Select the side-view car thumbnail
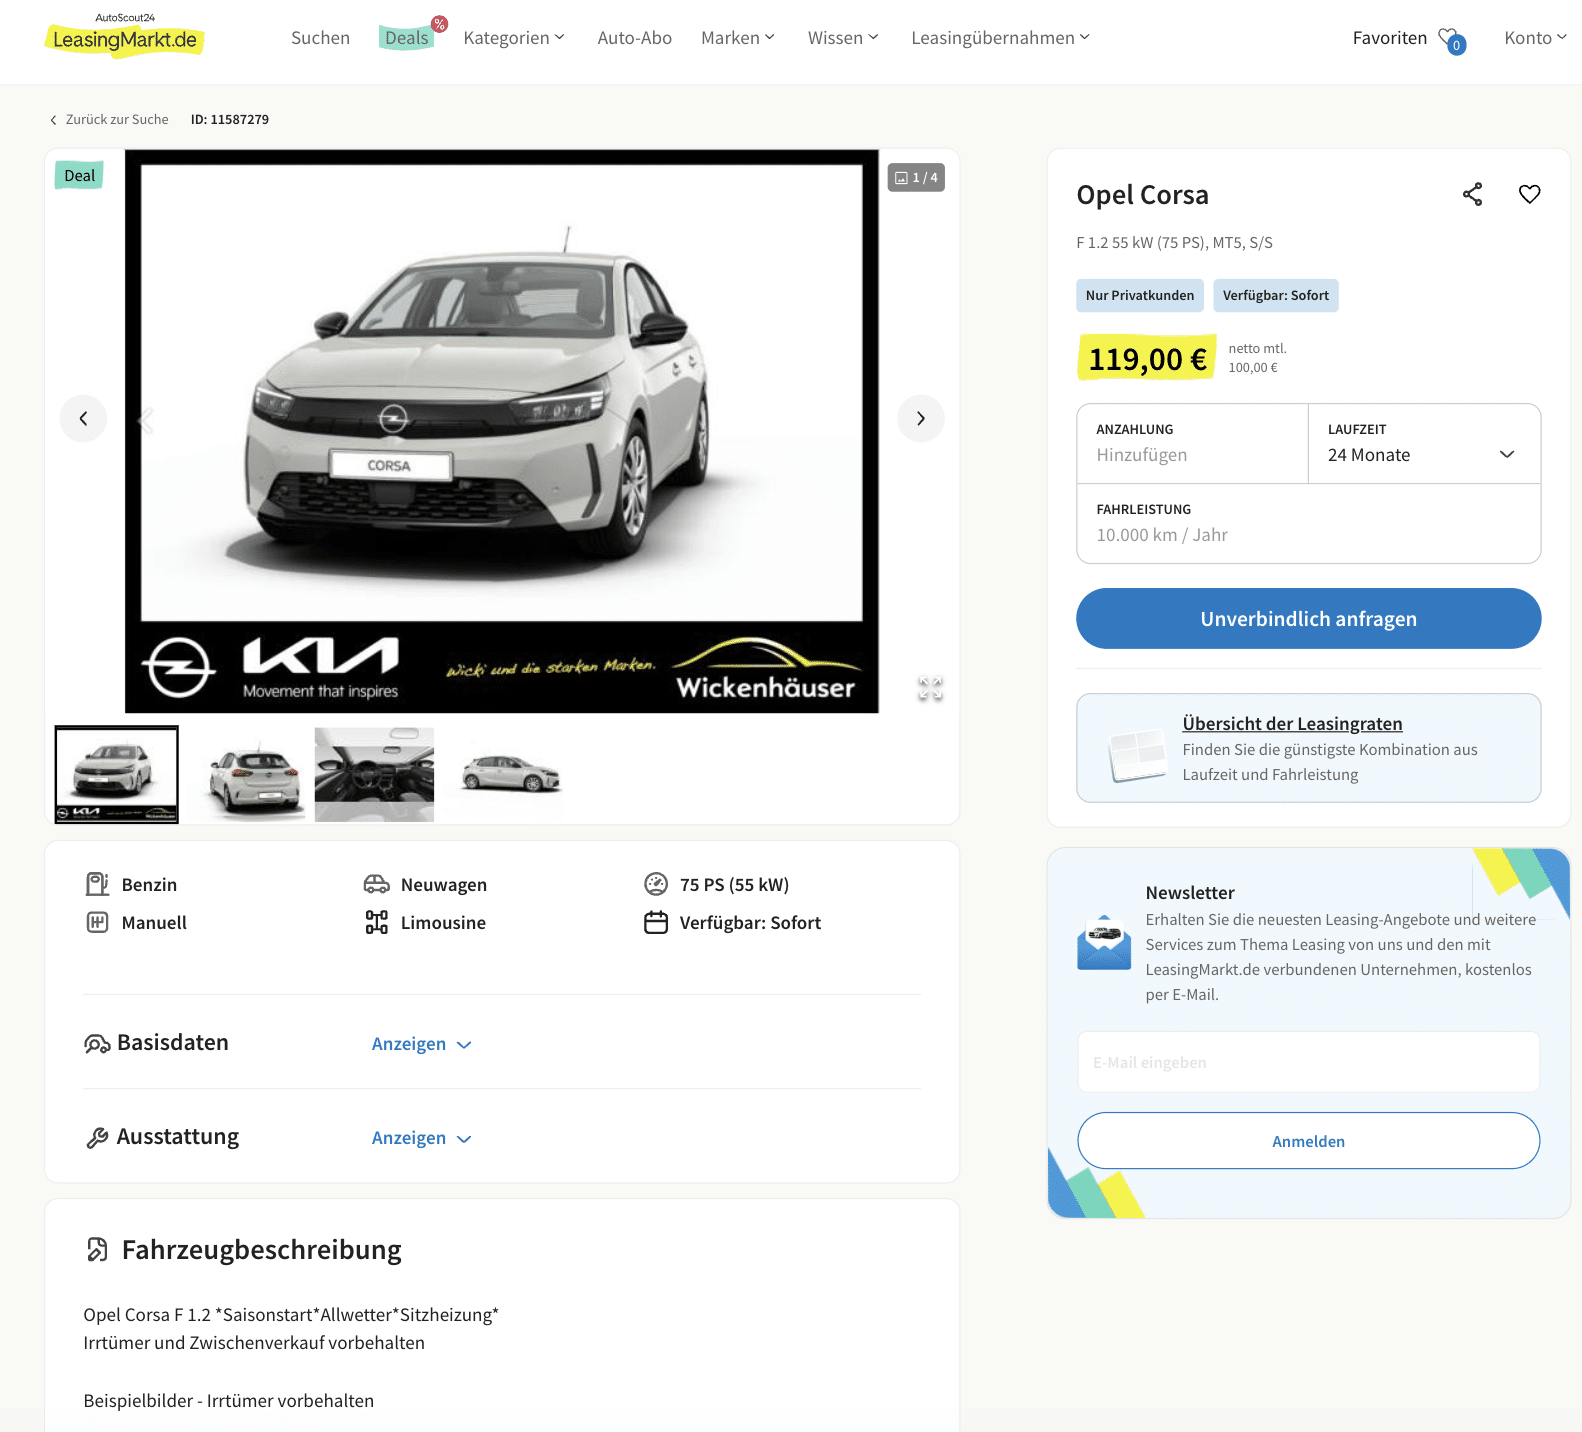The image size is (1582, 1432). pyautogui.click(x=509, y=775)
